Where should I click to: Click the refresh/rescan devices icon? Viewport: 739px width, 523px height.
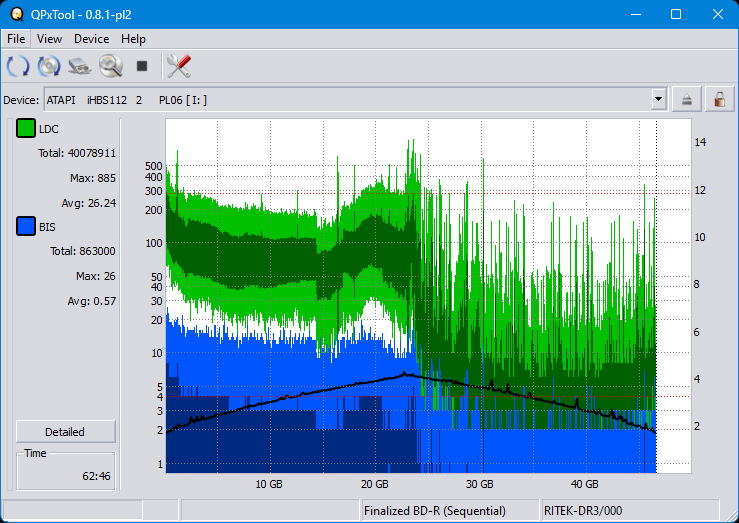click(x=18, y=67)
